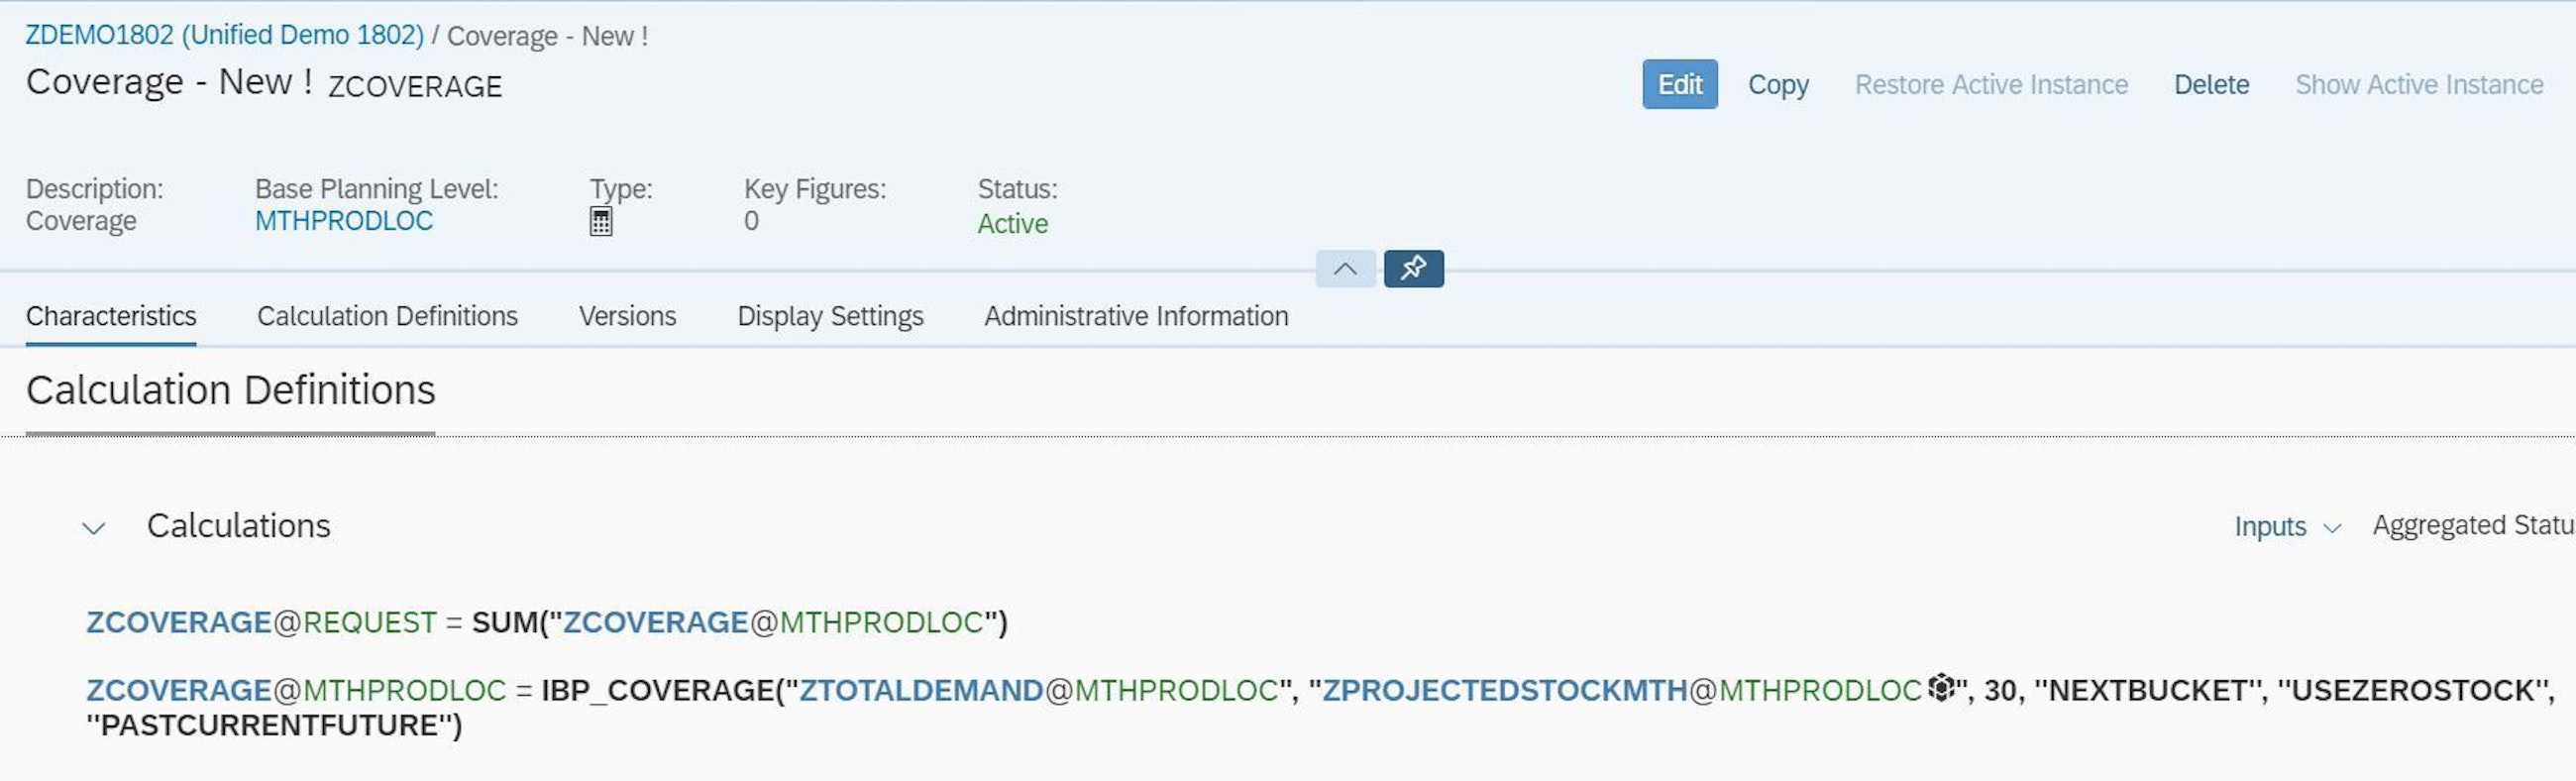This screenshot has width=2576, height=781.
Task: Click Restore Active Instance
Action: pos(1990,85)
